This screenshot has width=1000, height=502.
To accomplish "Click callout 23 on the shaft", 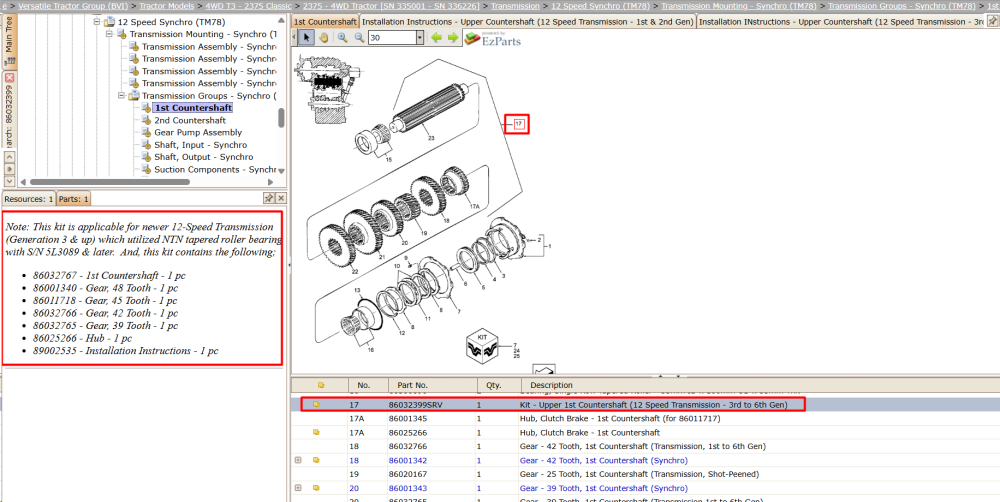I will tap(431, 138).
